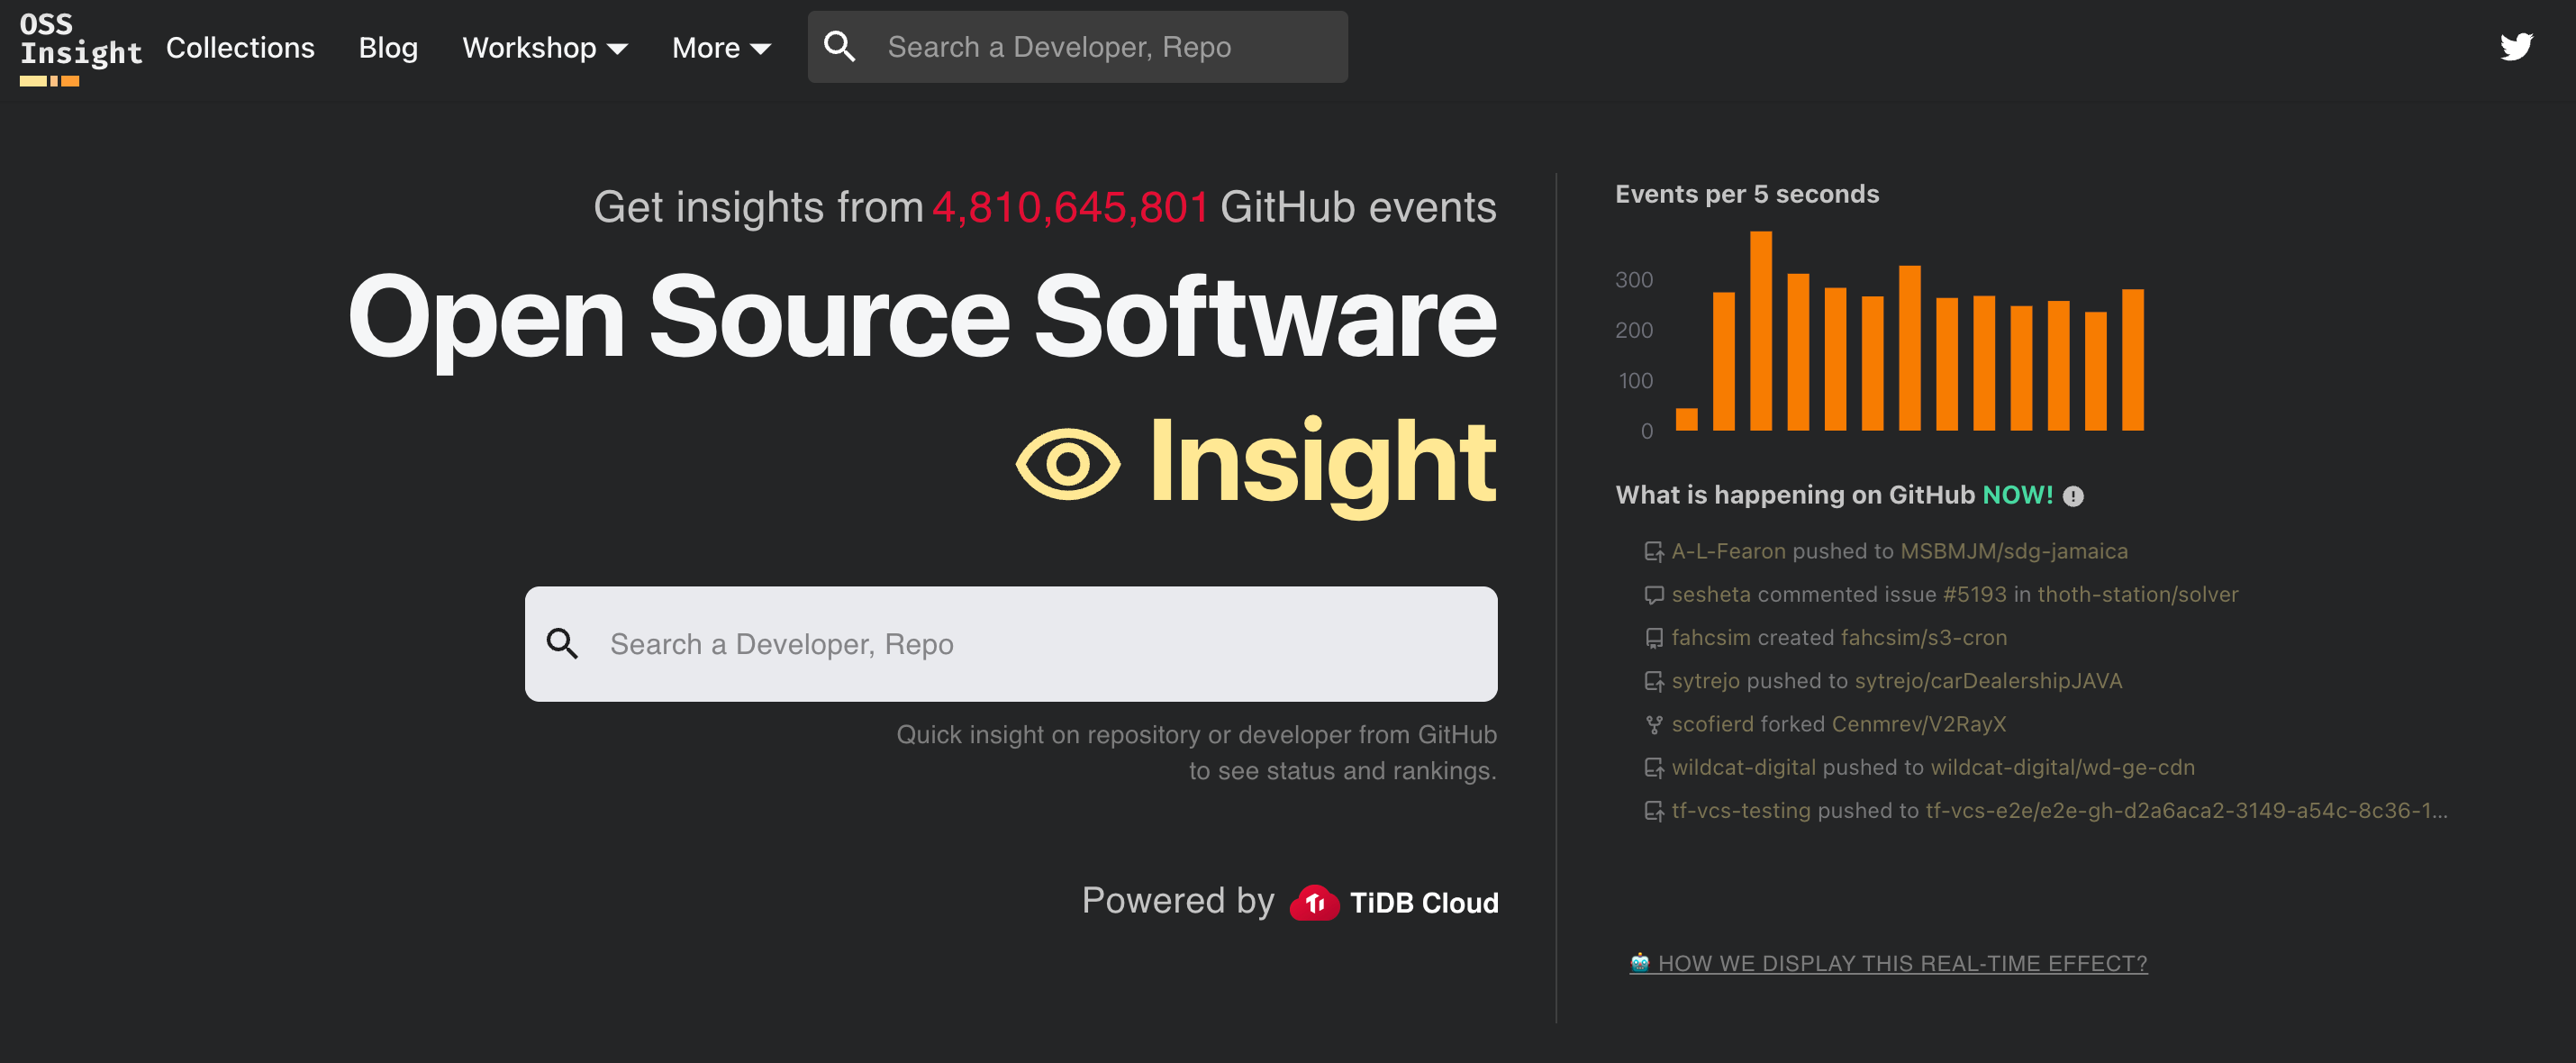Image resolution: width=2576 pixels, height=1063 pixels.
Task: Expand the Workshop dropdown menu
Action: click(x=544, y=48)
